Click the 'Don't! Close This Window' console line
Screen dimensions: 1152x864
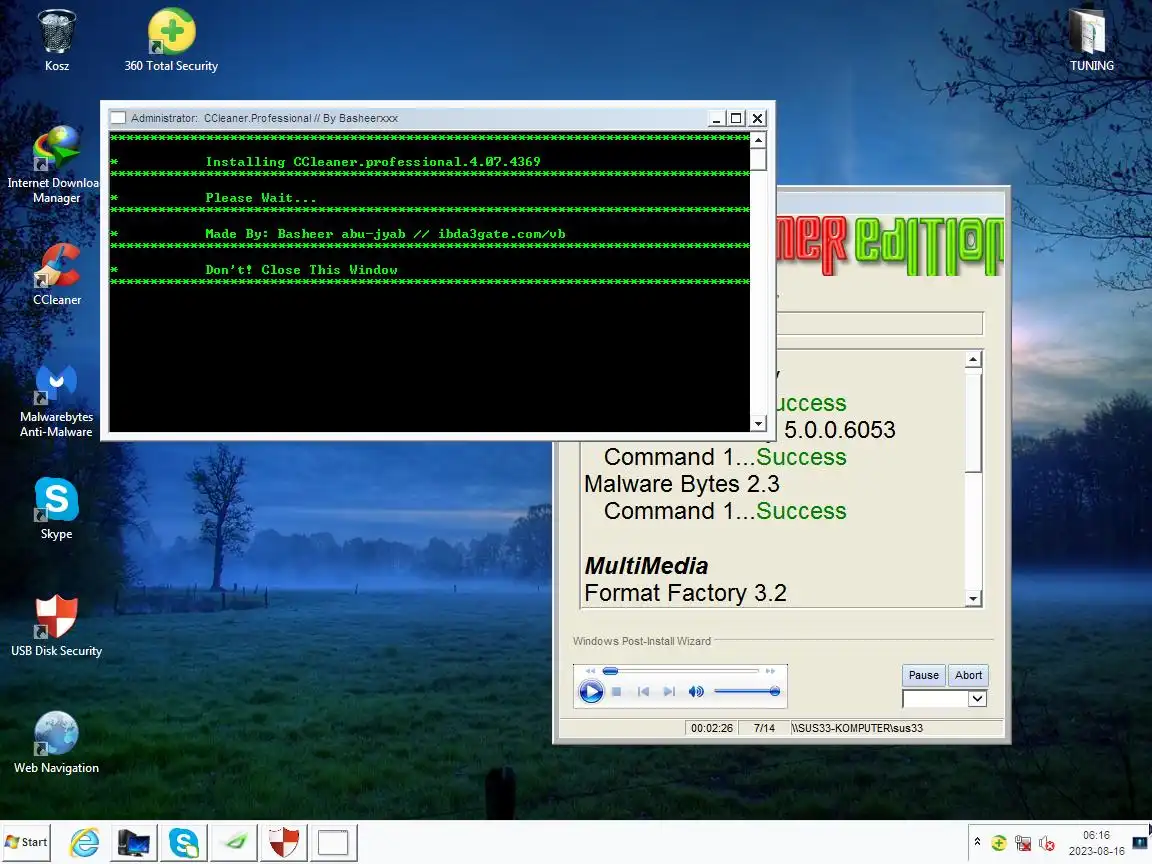pyautogui.click(x=301, y=270)
